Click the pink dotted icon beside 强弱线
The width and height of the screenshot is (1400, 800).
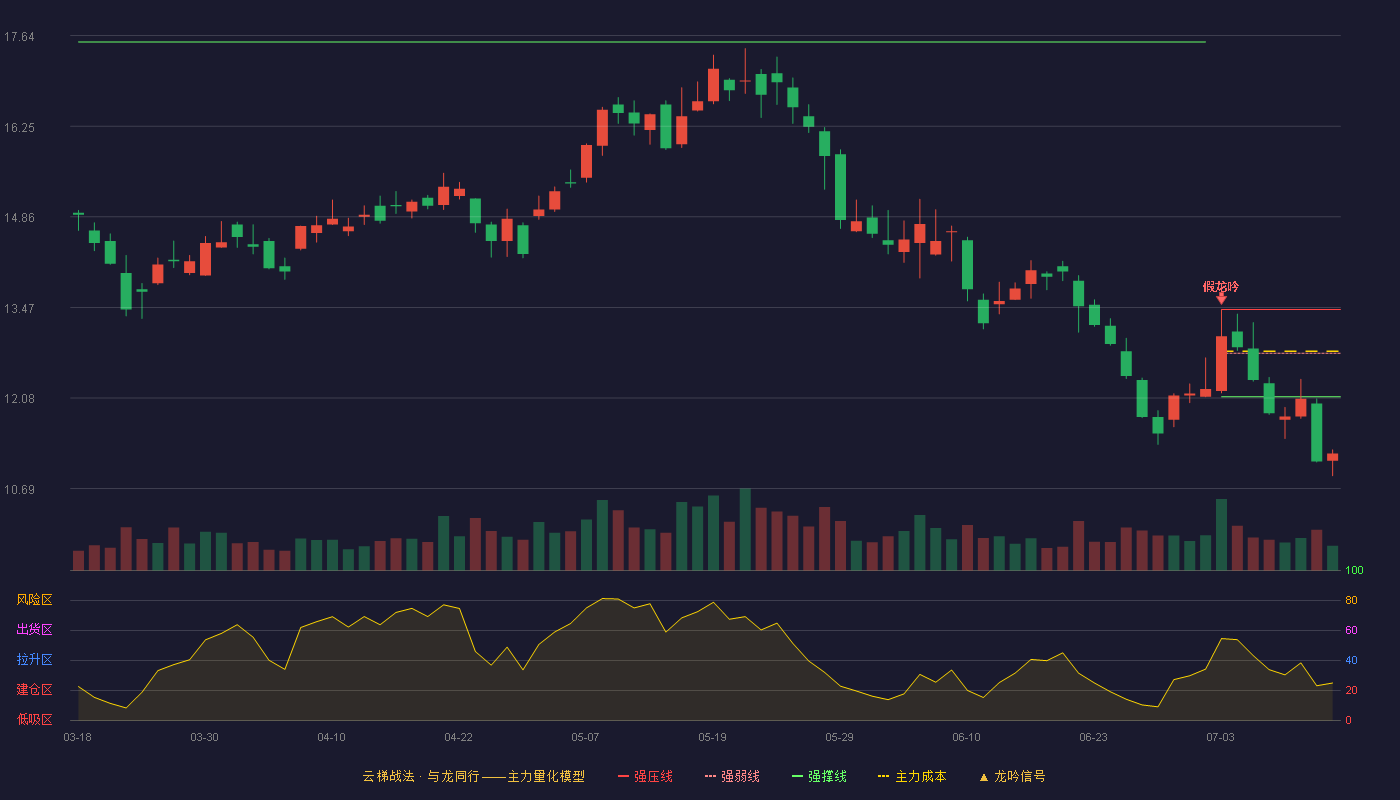[710, 776]
